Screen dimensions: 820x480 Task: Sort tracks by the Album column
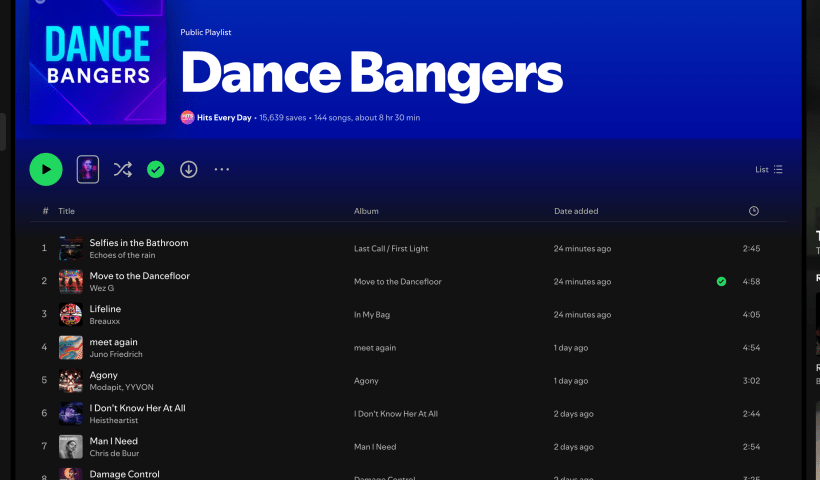click(366, 211)
